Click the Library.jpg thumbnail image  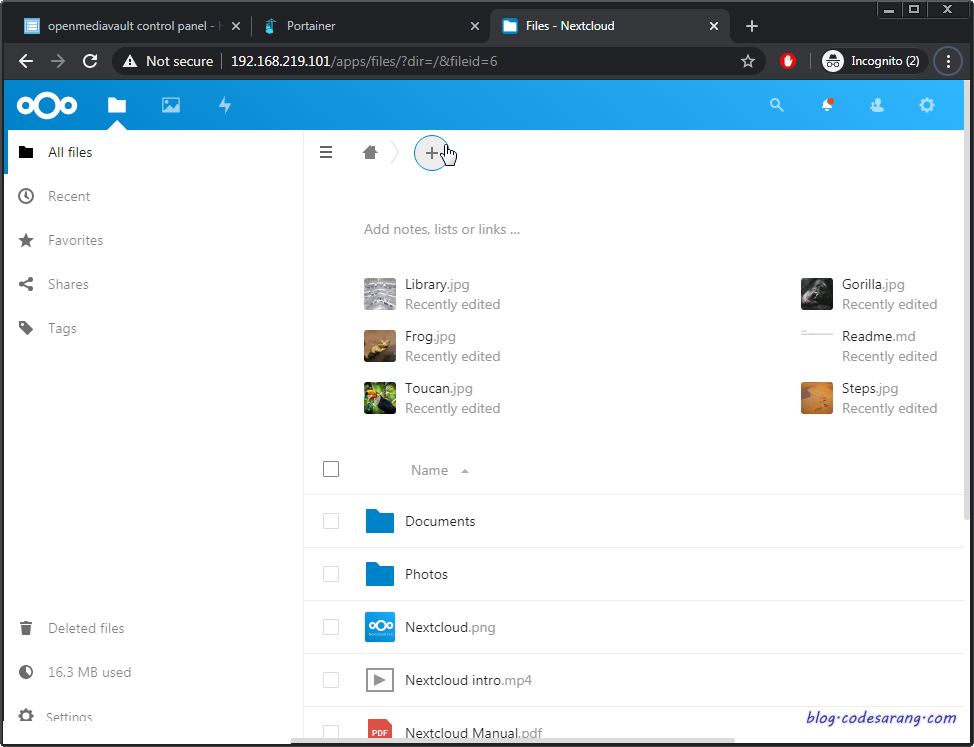pos(380,294)
